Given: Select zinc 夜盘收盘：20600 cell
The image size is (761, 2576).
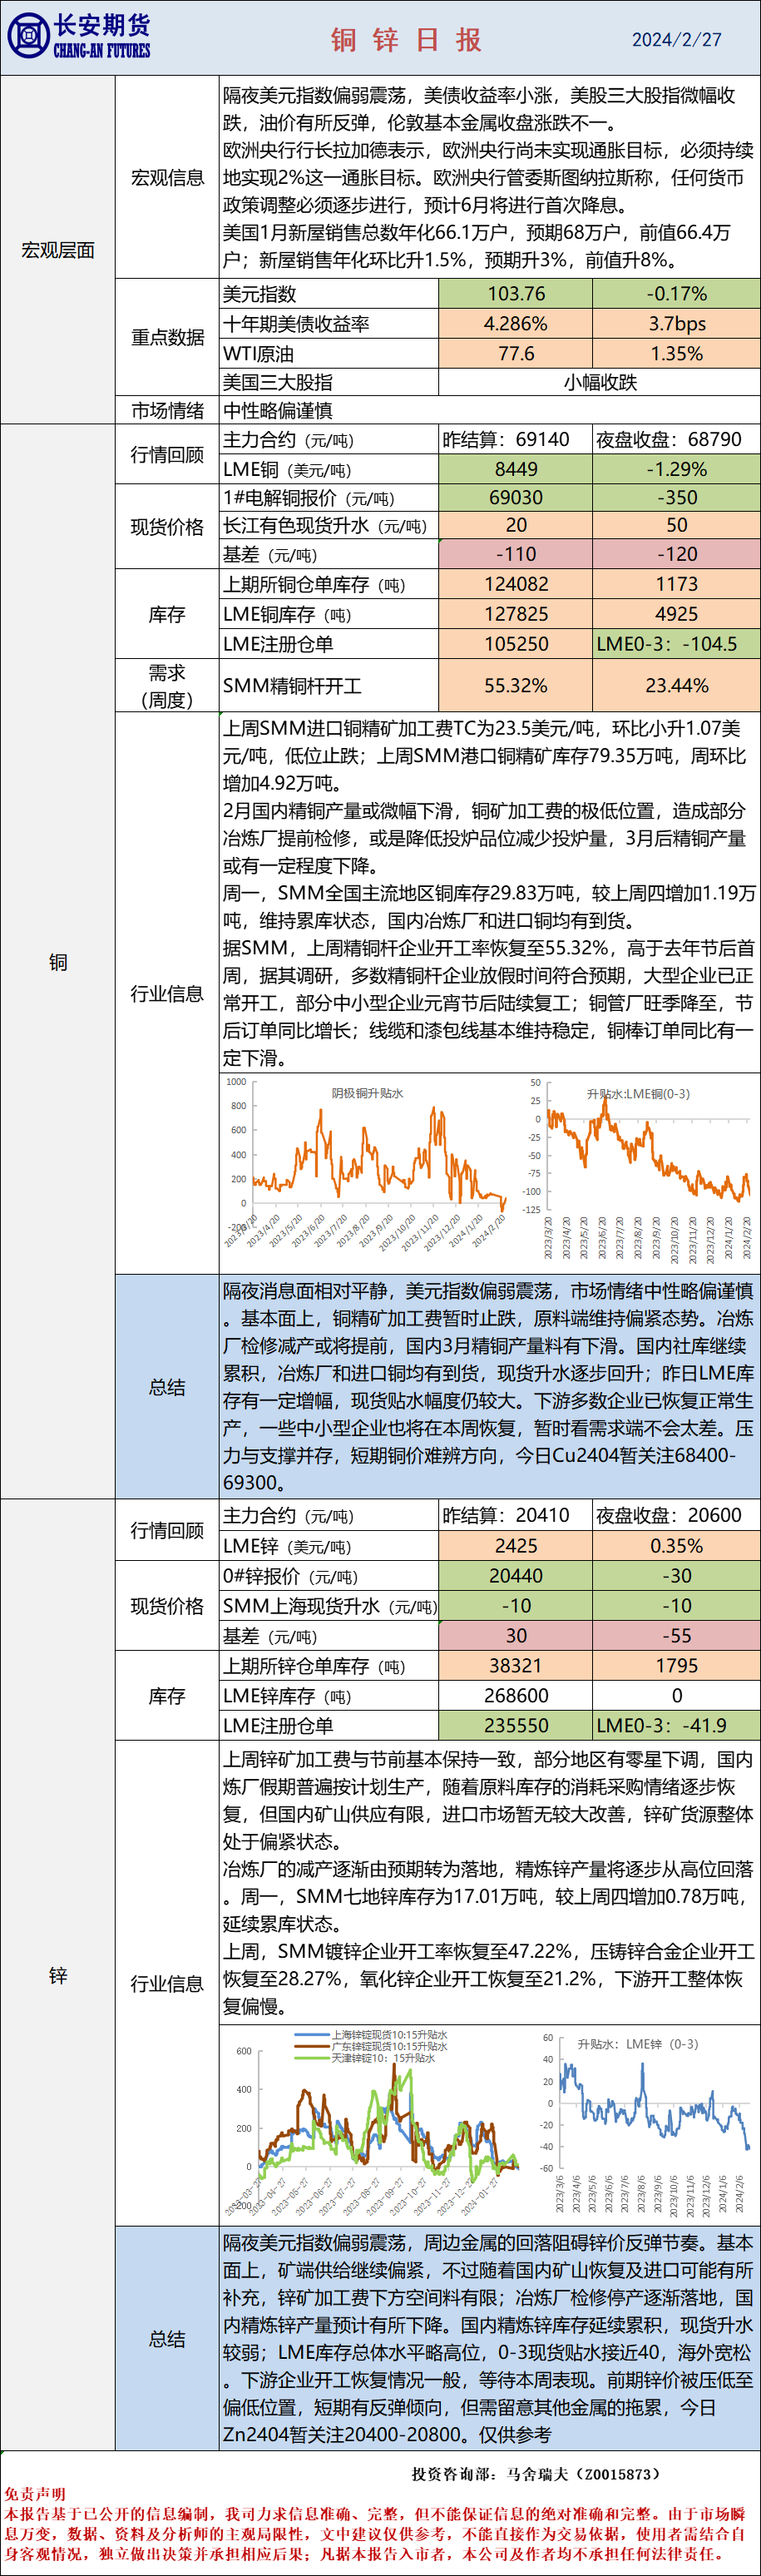Looking at the screenshot, I should (x=676, y=1516).
